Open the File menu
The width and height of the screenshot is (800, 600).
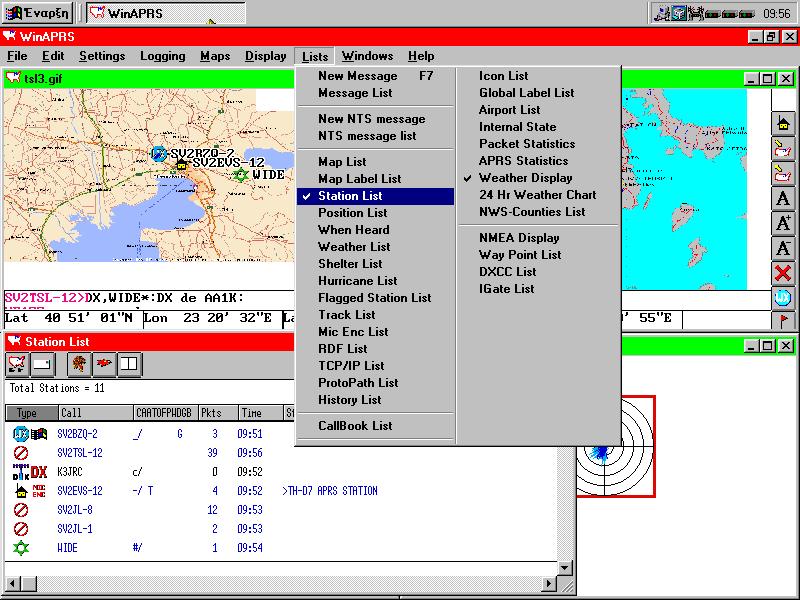point(17,56)
